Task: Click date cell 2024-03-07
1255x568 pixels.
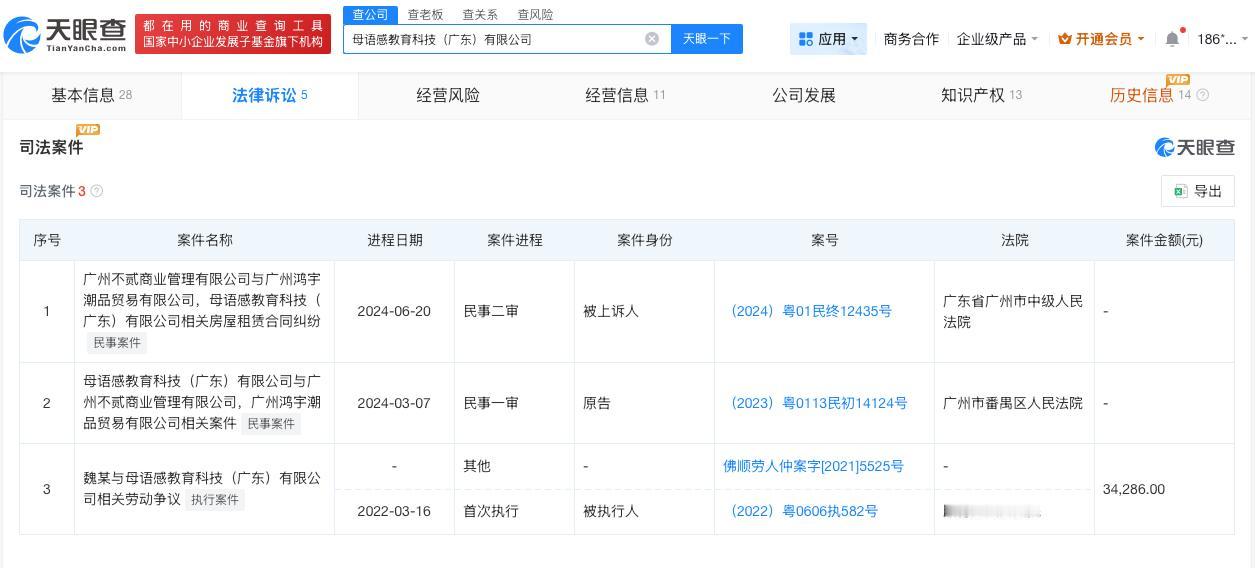Action: [x=394, y=403]
